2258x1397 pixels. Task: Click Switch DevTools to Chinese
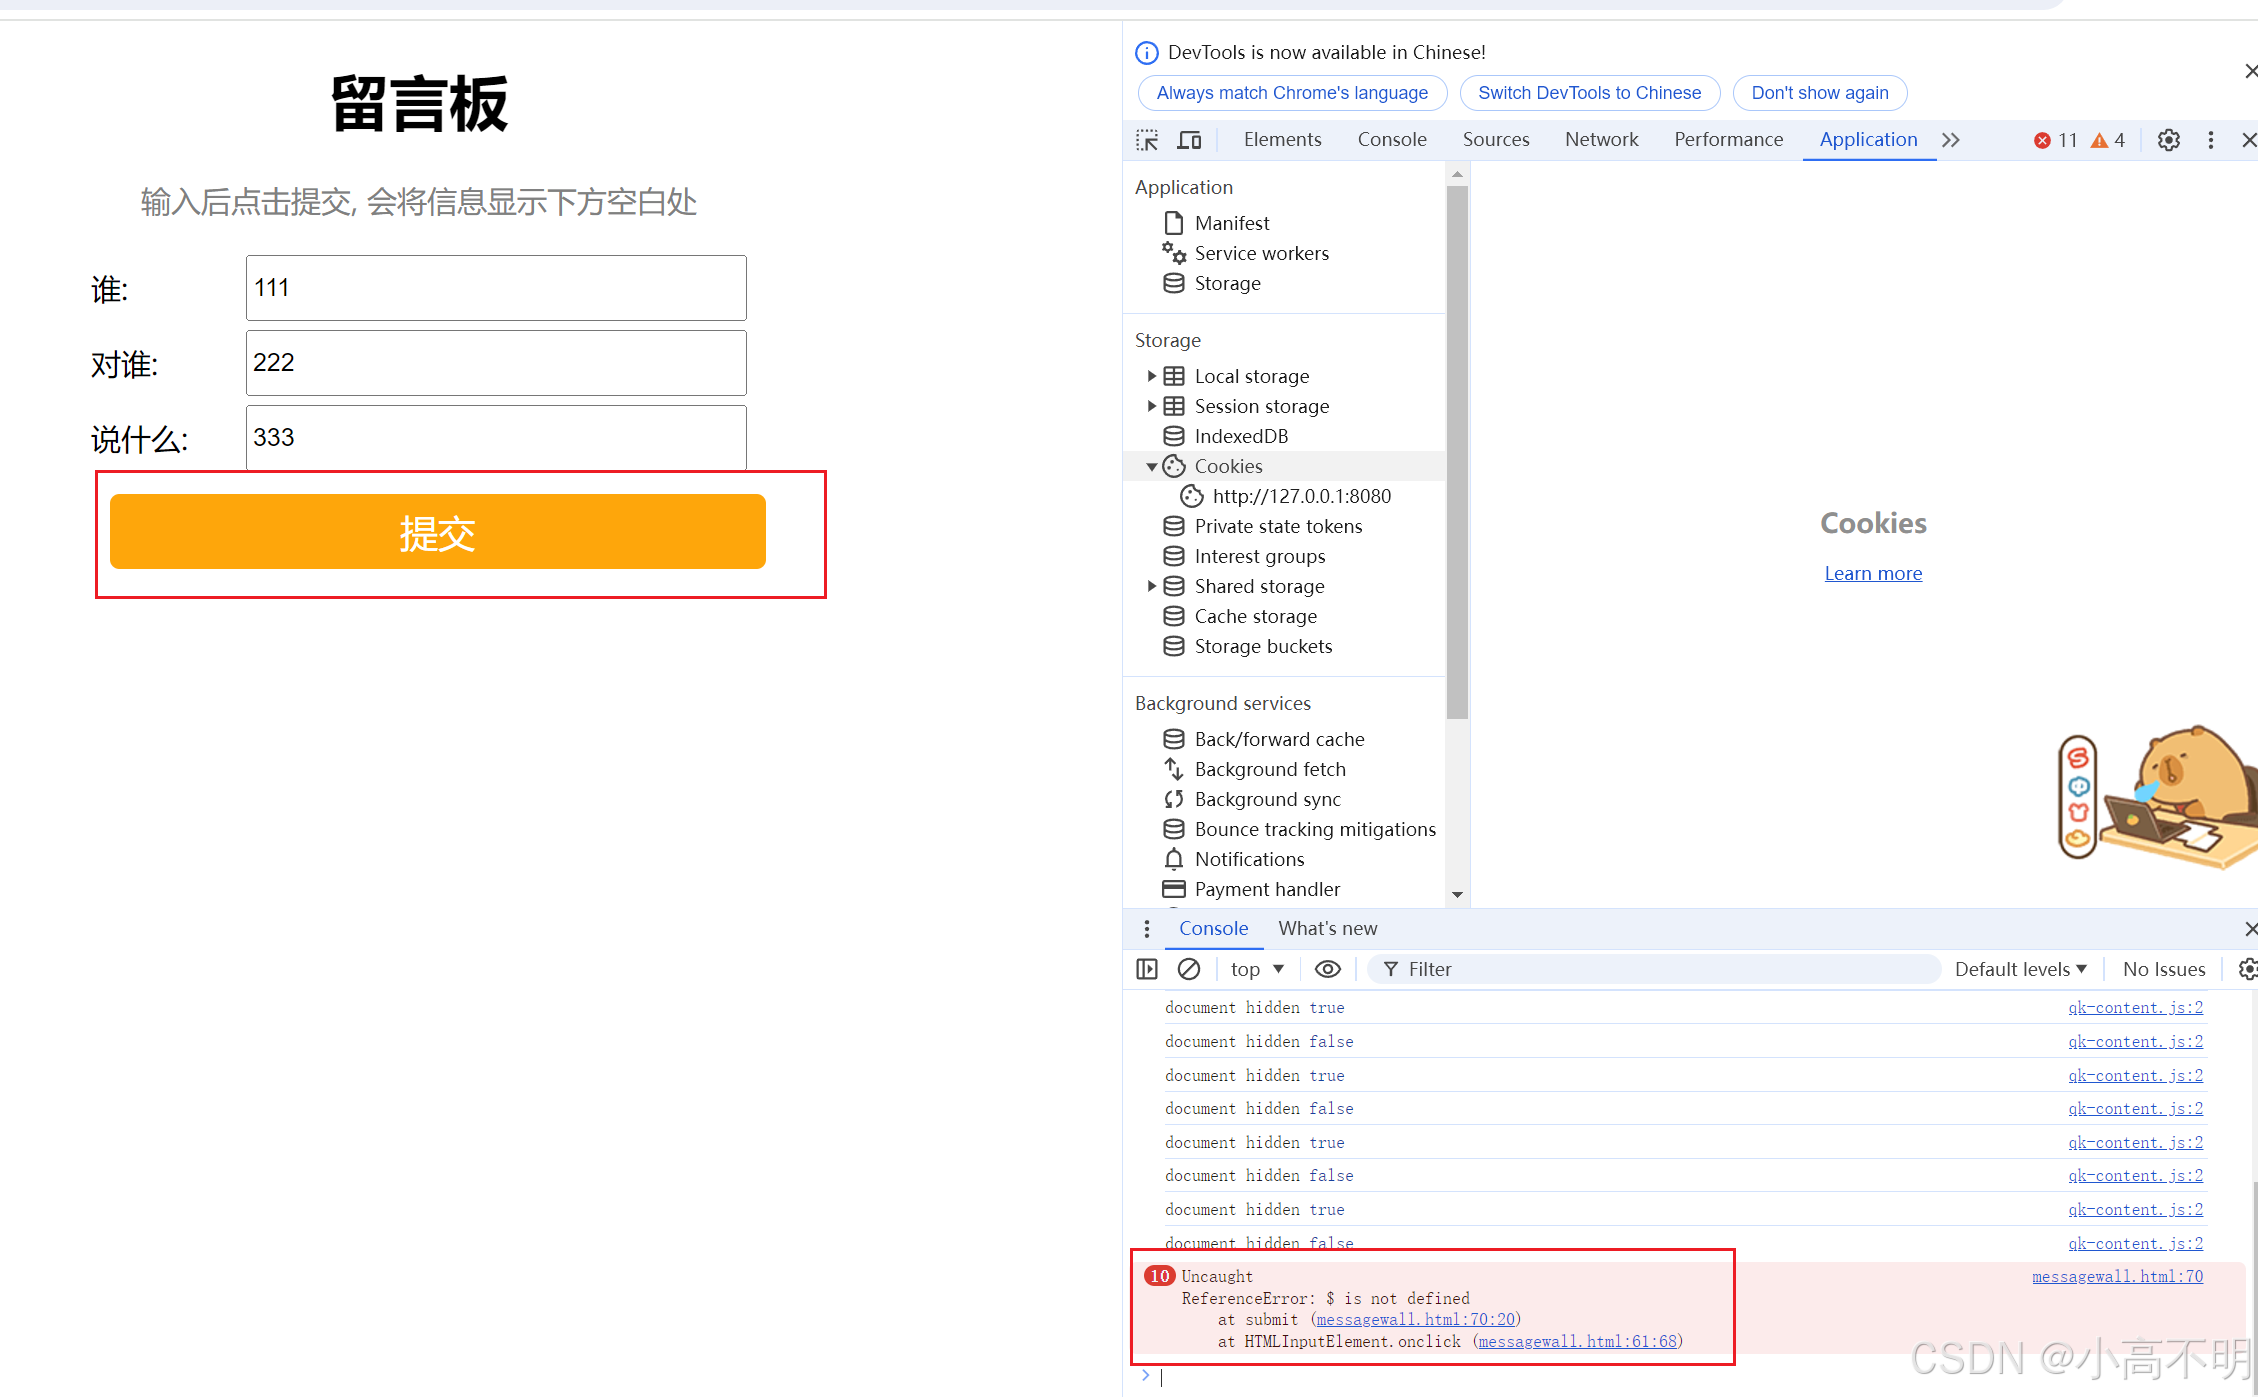(1589, 93)
